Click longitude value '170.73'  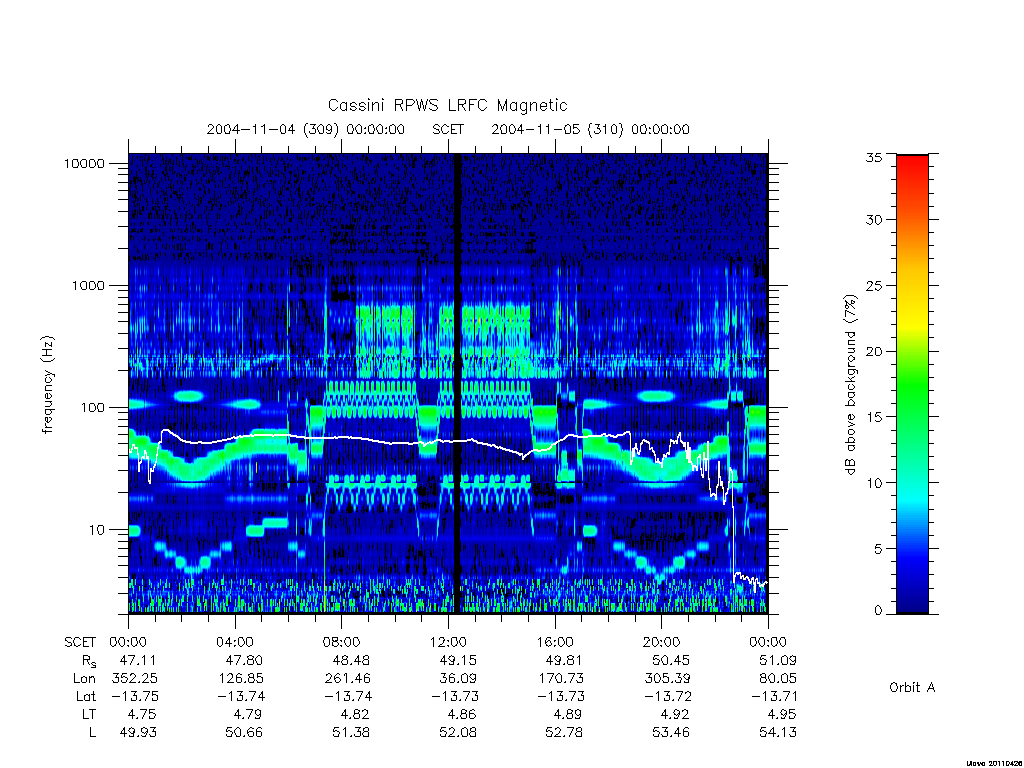click(x=561, y=679)
